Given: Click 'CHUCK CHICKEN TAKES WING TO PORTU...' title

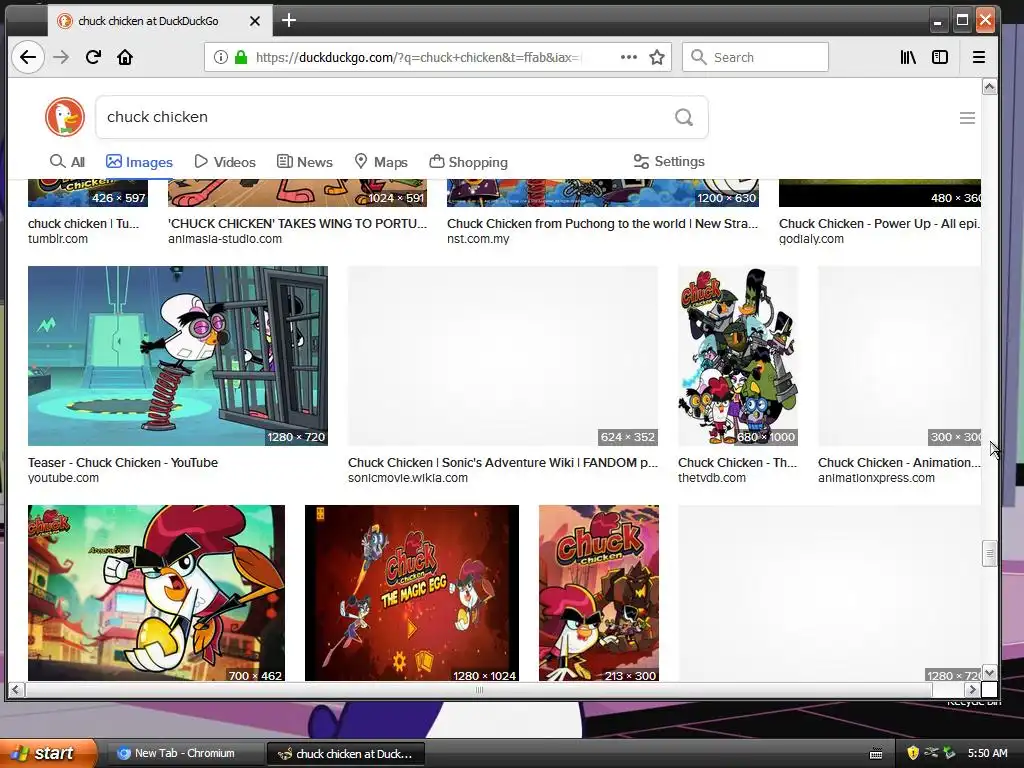Looking at the screenshot, I should coord(297,223).
